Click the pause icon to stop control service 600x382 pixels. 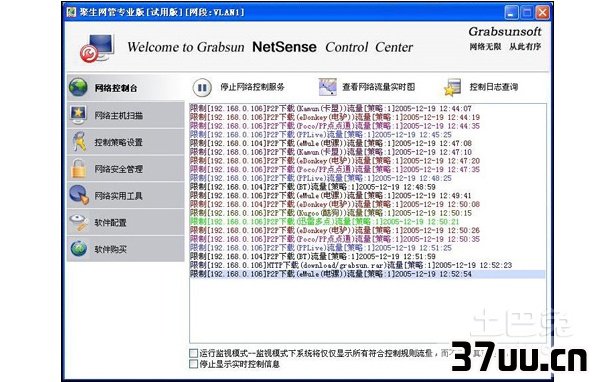pos(202,88)
